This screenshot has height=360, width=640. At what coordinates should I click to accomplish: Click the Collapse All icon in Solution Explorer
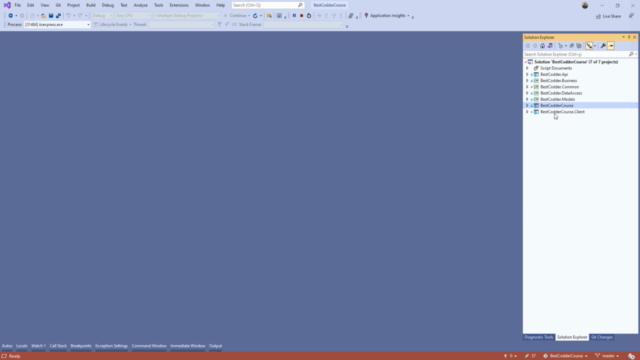[x=572, y=46]
